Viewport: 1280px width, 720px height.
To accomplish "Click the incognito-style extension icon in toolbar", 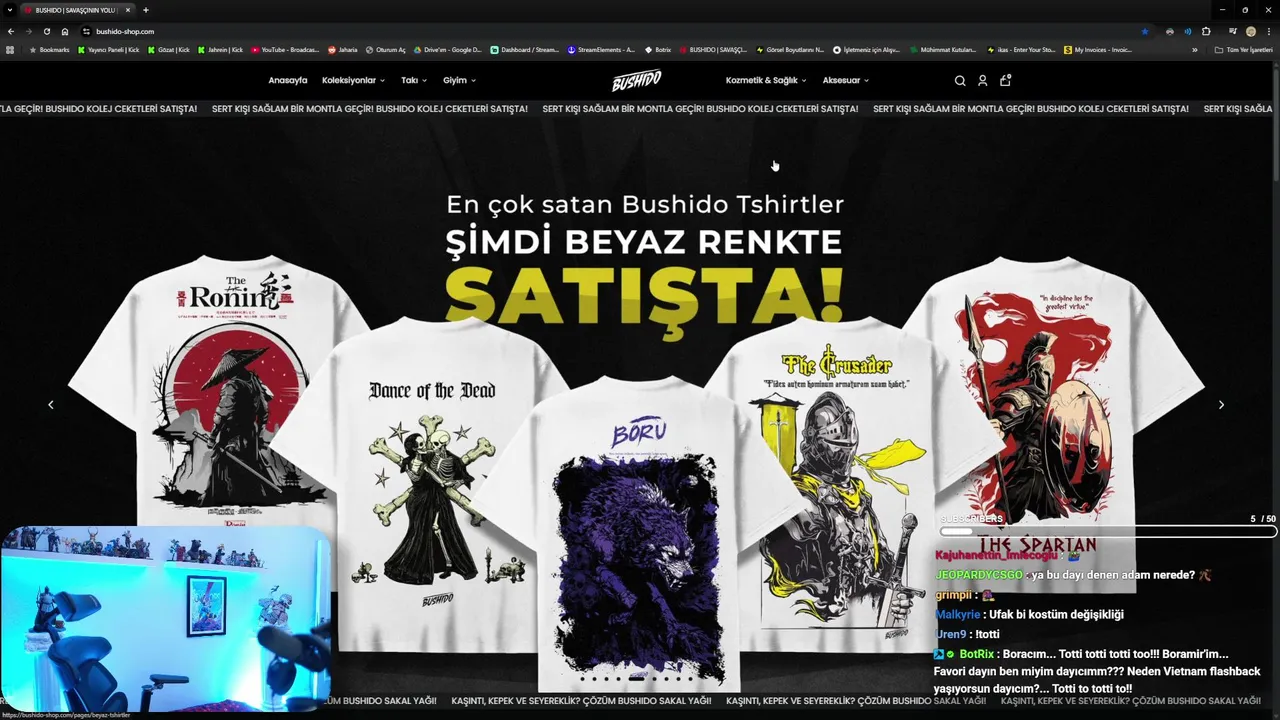I will pyautogui.click(x=1170, y=31).
